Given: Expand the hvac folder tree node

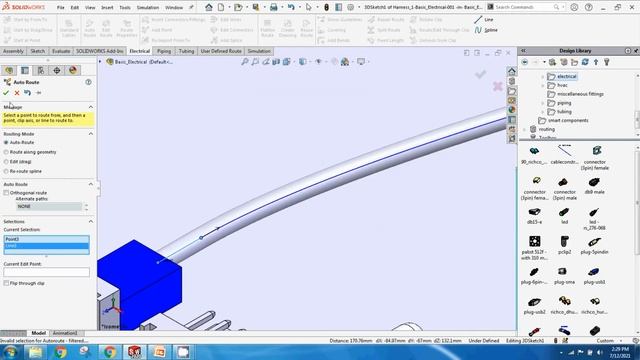Looking at the screenshot, I should 542,86.
